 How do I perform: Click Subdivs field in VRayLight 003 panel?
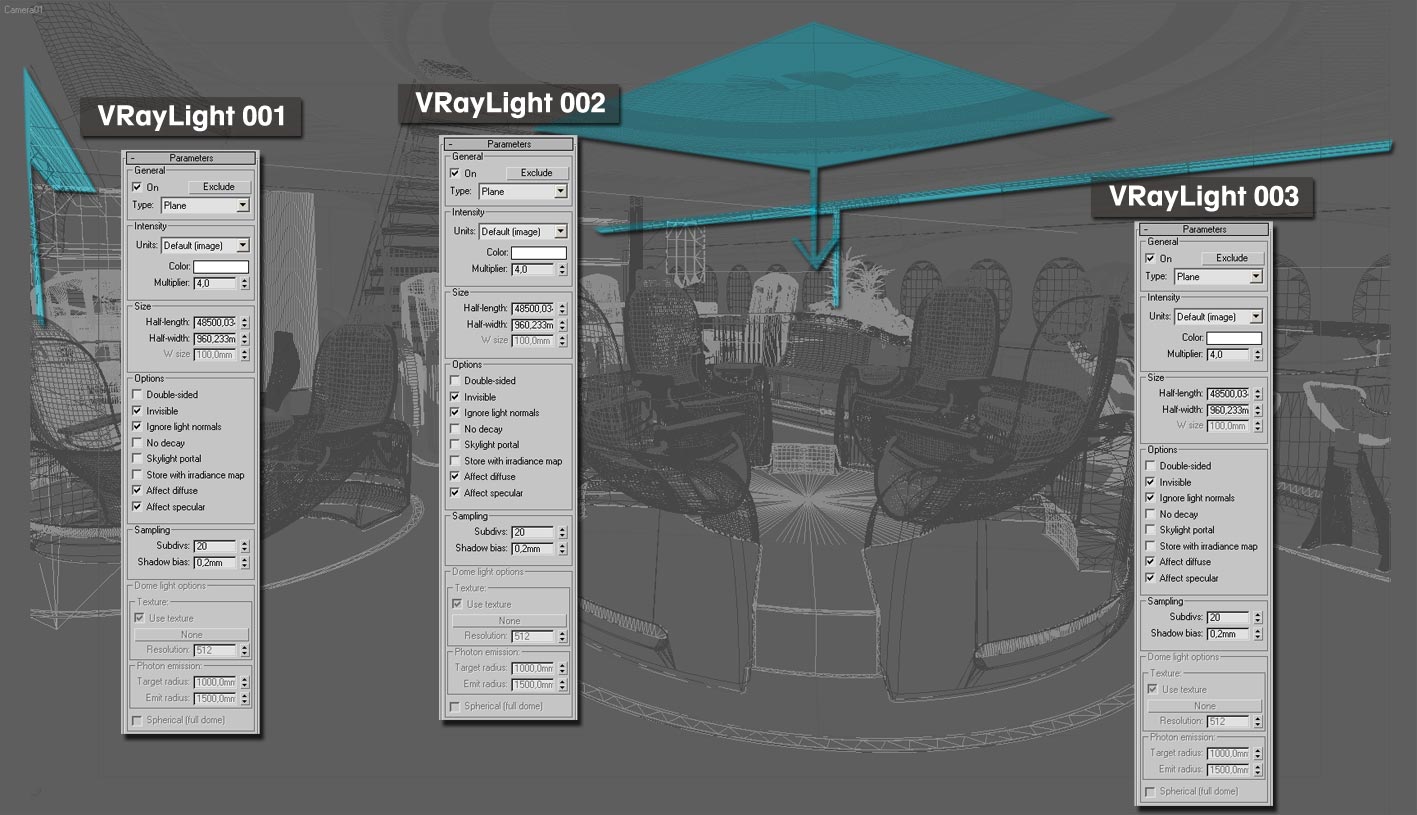click(1229, 617)
